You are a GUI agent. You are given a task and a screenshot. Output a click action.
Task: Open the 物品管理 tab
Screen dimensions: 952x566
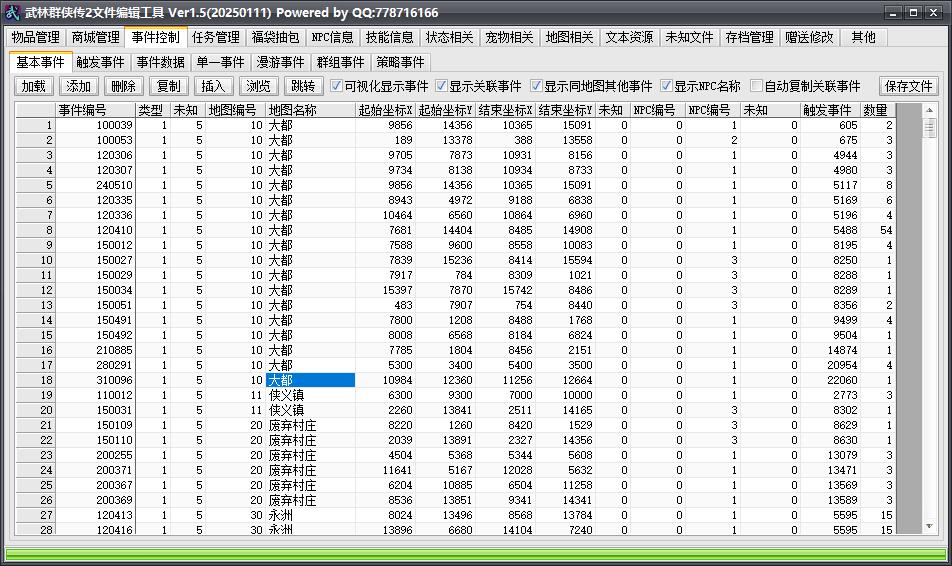[x=35, y=37]
